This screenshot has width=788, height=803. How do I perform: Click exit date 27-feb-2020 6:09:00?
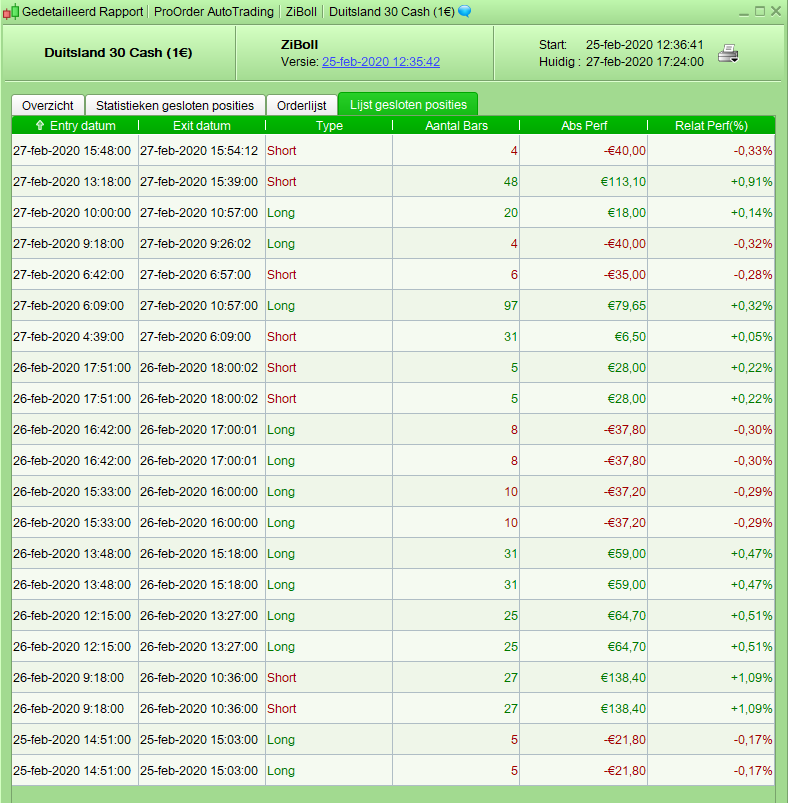196,336
